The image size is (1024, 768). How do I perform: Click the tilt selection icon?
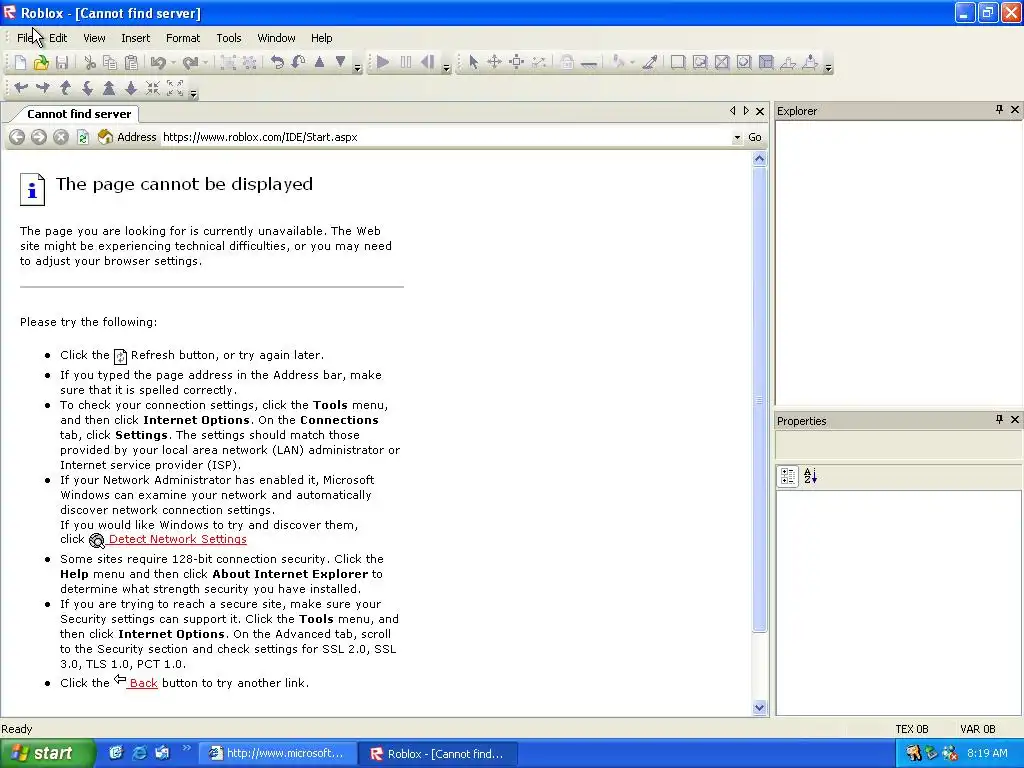point(298,63)
